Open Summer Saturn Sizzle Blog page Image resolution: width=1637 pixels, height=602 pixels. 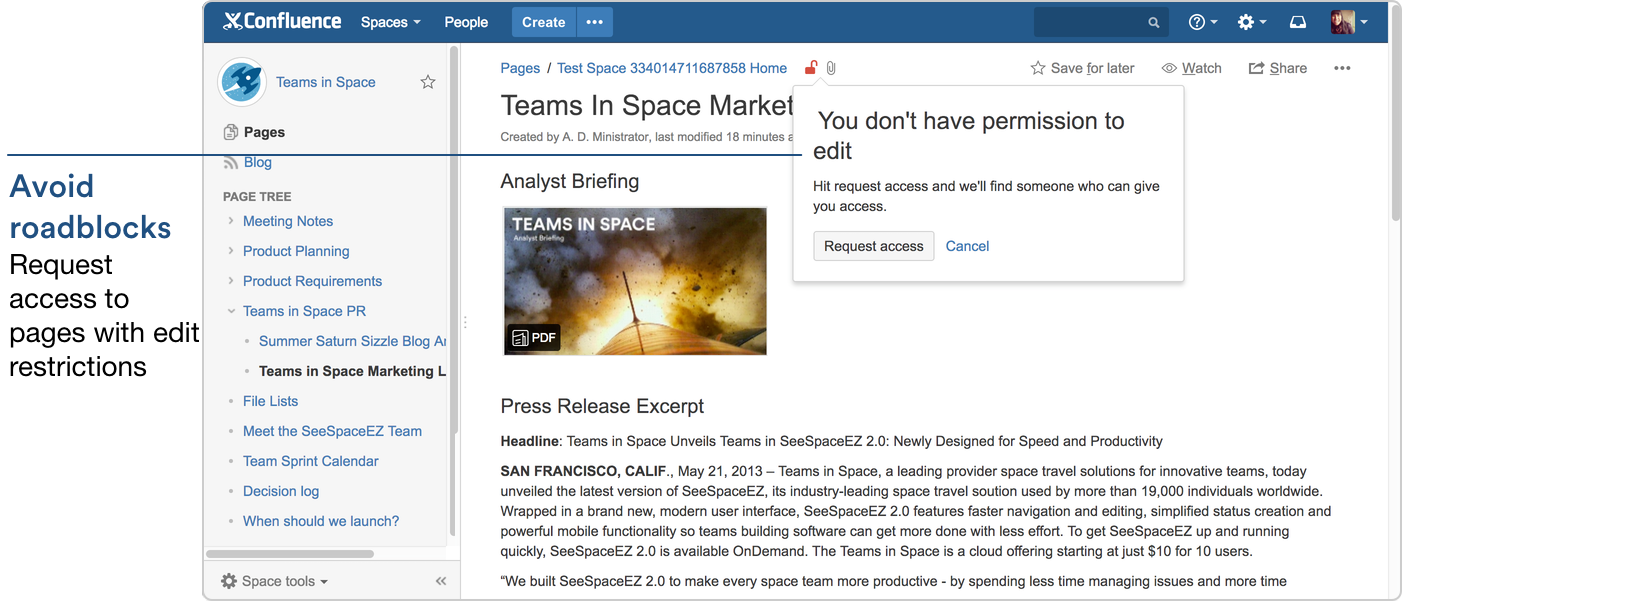tap(352, 341)
